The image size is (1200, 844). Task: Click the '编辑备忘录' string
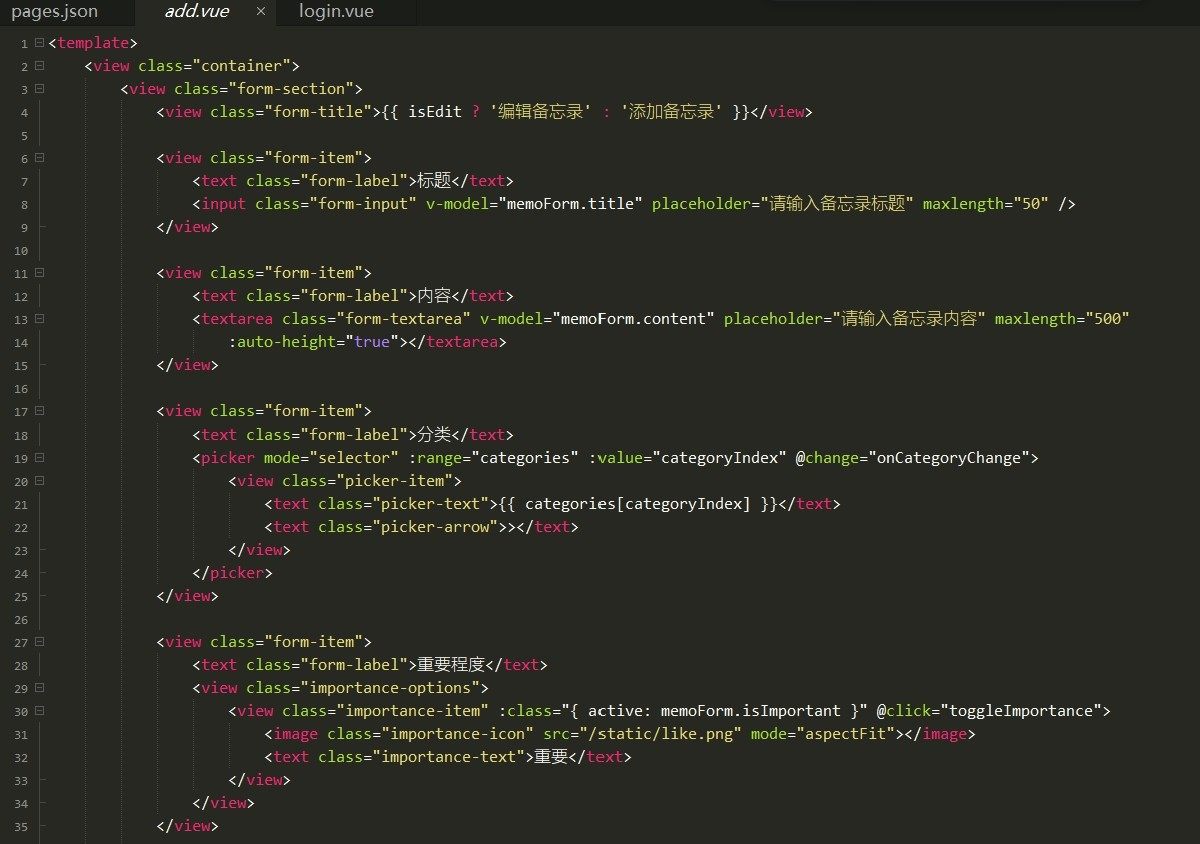[540, 112]
